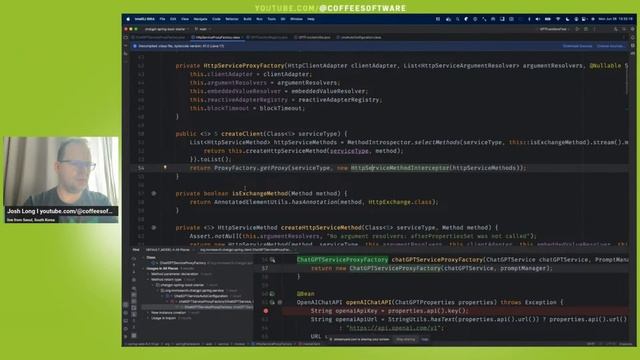
Task: Click the clock in the menu bar
Action: click(615, 19)
